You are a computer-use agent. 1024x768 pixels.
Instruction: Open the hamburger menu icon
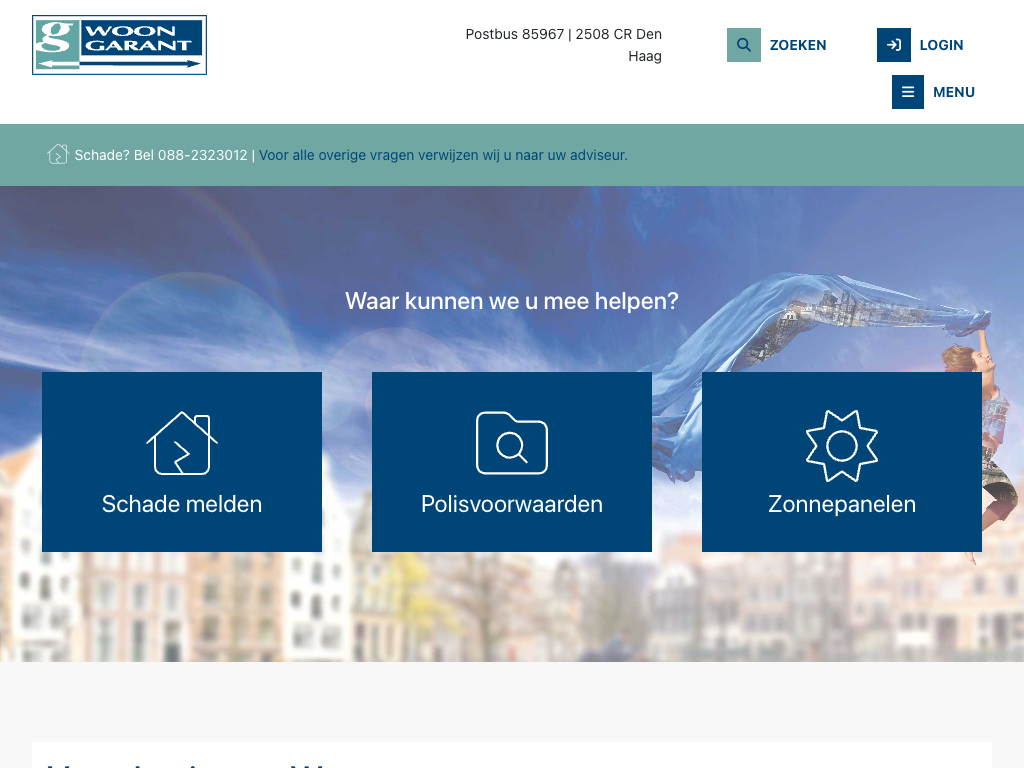(x=907, y=92)
